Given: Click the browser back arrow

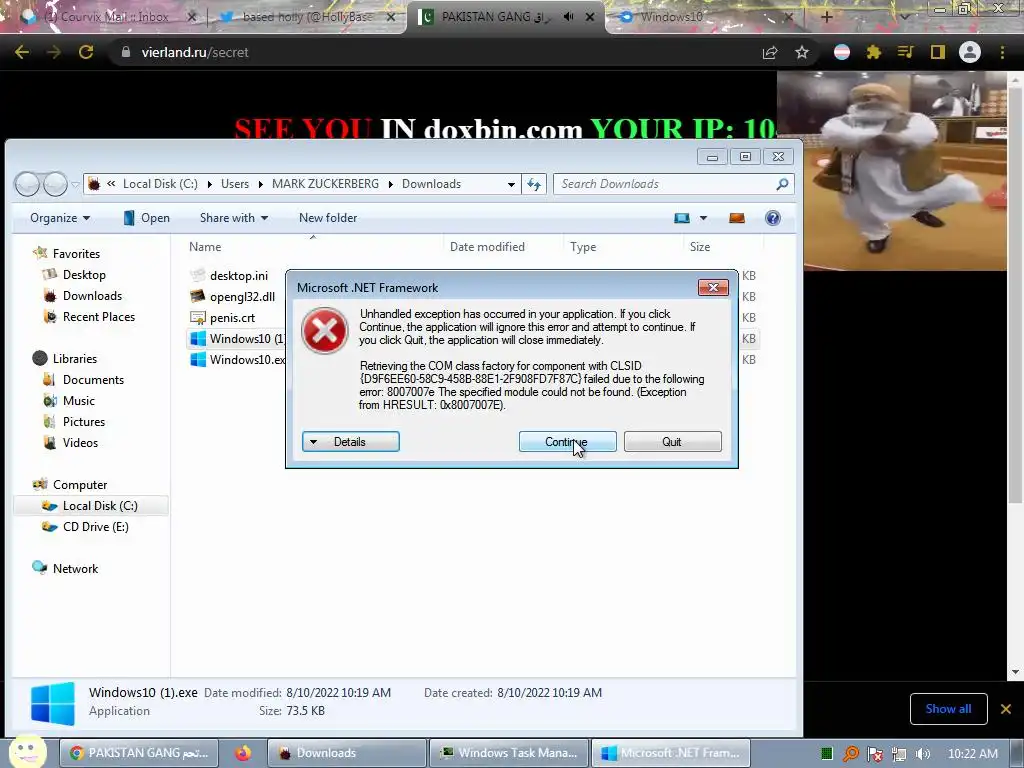Looking at the screenshot, I should pos(22,52).
